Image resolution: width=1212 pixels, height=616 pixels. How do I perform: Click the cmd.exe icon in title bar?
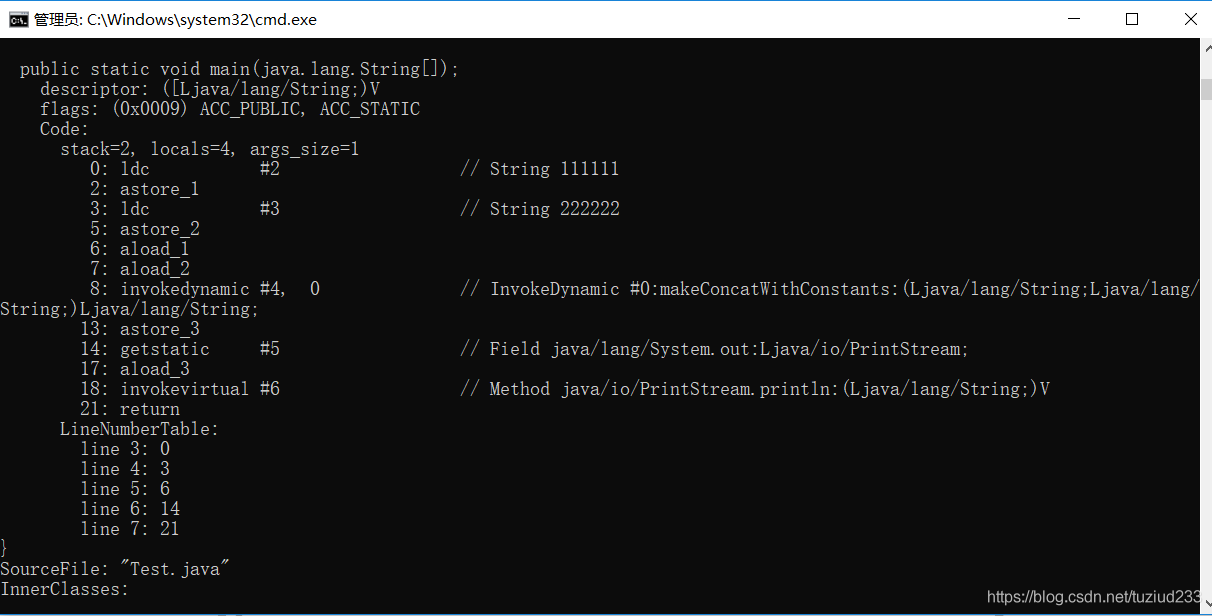19,19
